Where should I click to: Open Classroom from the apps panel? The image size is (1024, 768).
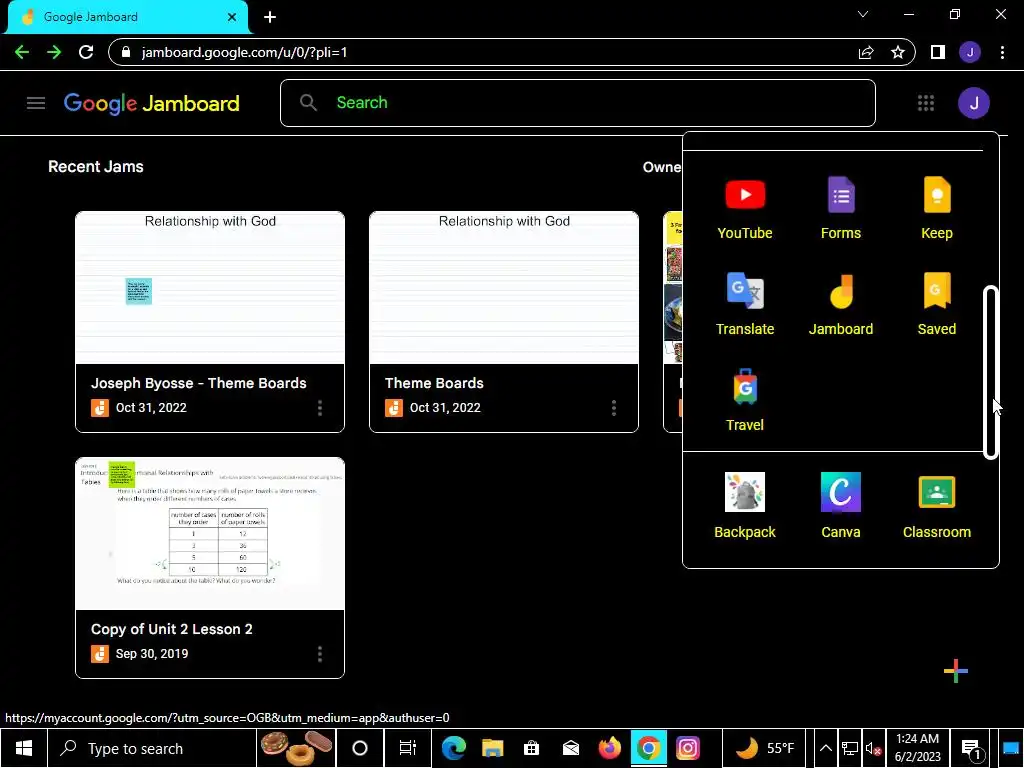pos(936,506)
